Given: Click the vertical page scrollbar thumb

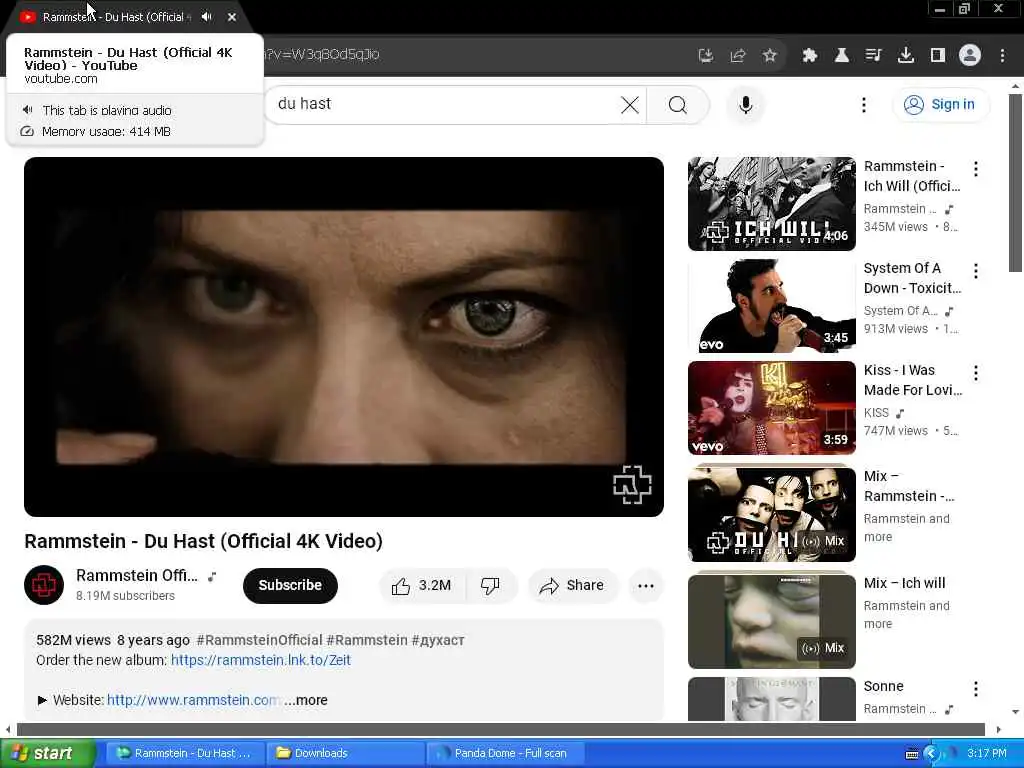Looking at the screenshot, I should pos(1015,183).
